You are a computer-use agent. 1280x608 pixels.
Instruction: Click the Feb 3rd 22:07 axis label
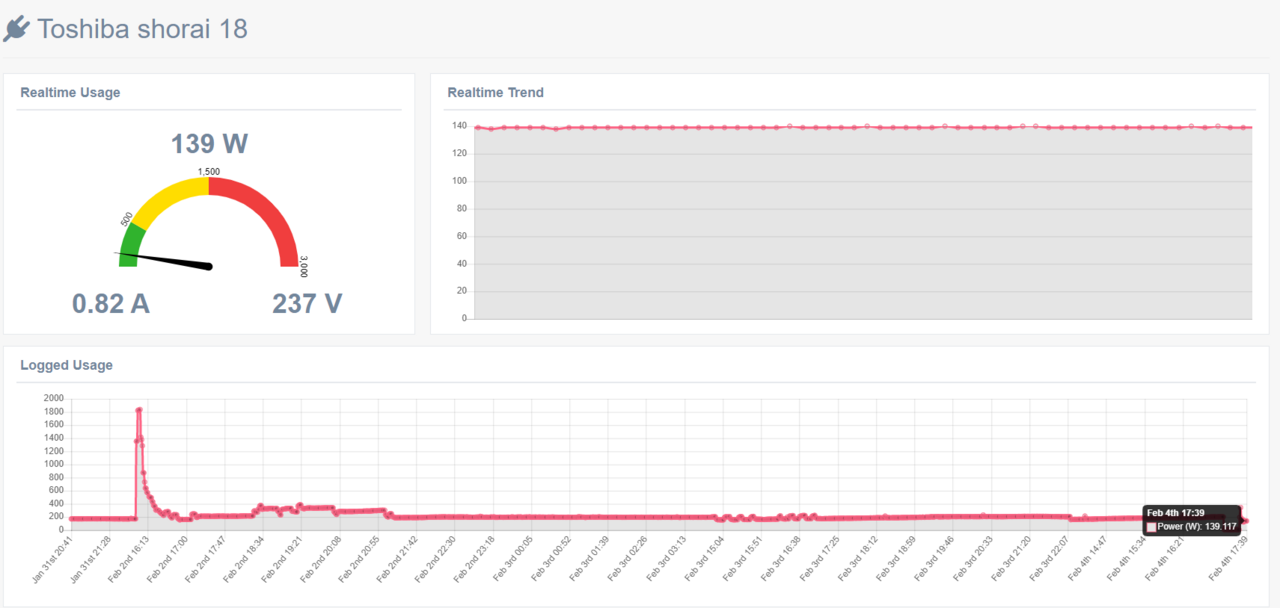(1051, 560)
